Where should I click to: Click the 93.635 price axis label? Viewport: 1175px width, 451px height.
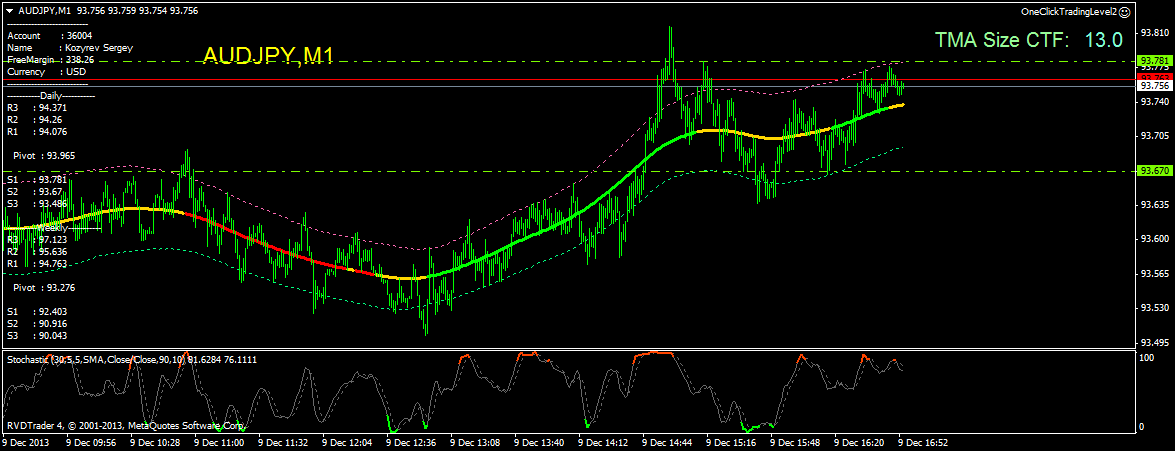1154,205
